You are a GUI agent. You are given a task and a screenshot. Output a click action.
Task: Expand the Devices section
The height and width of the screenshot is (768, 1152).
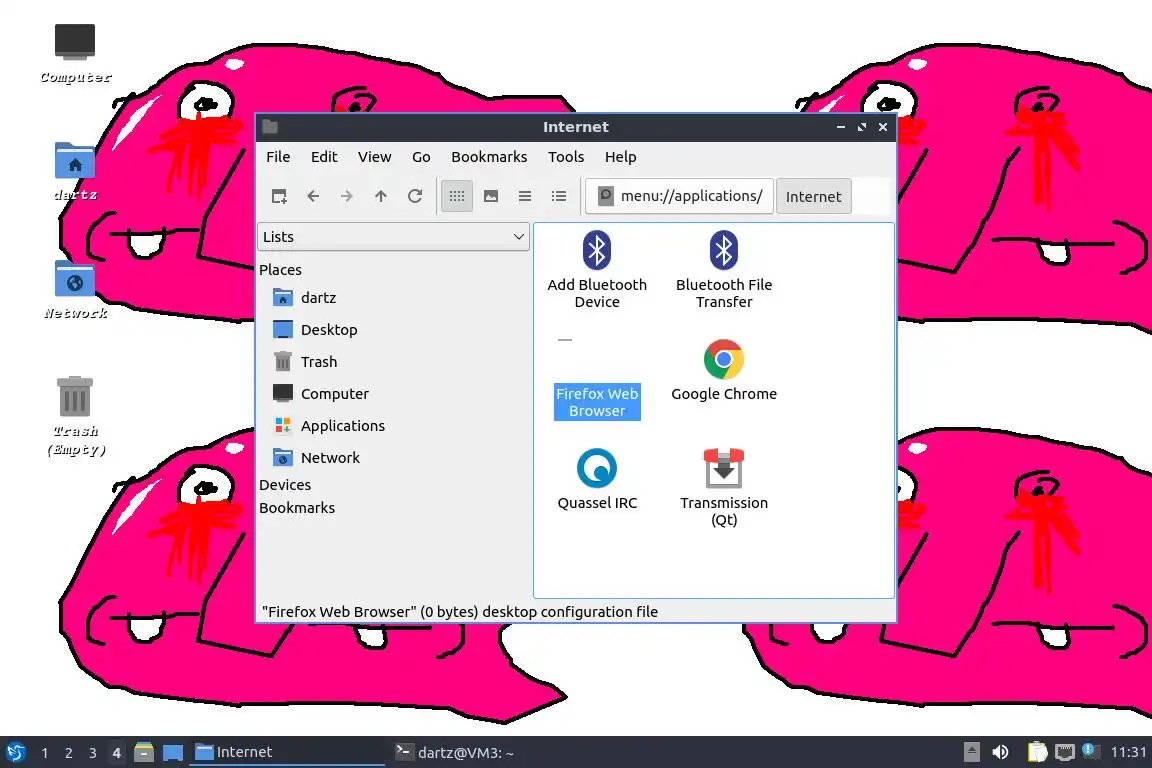coord(285,485)
